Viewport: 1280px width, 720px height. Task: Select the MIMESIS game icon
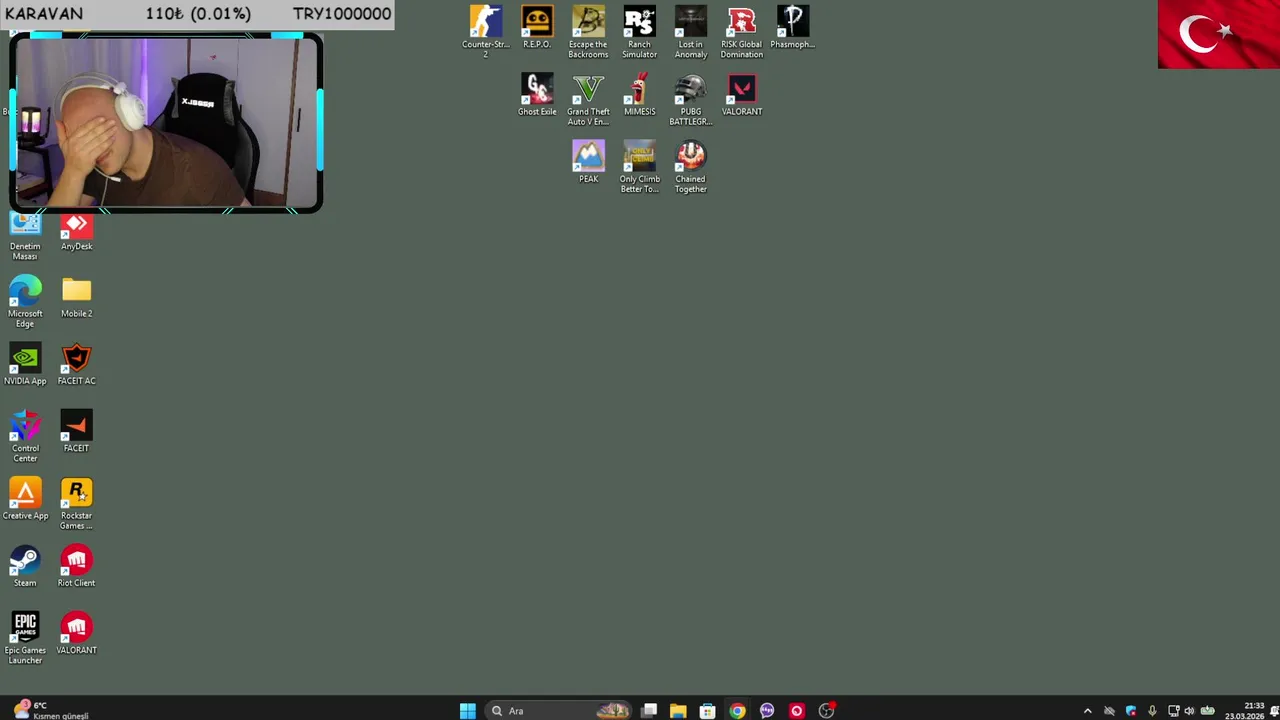click(x=639, y=95)
